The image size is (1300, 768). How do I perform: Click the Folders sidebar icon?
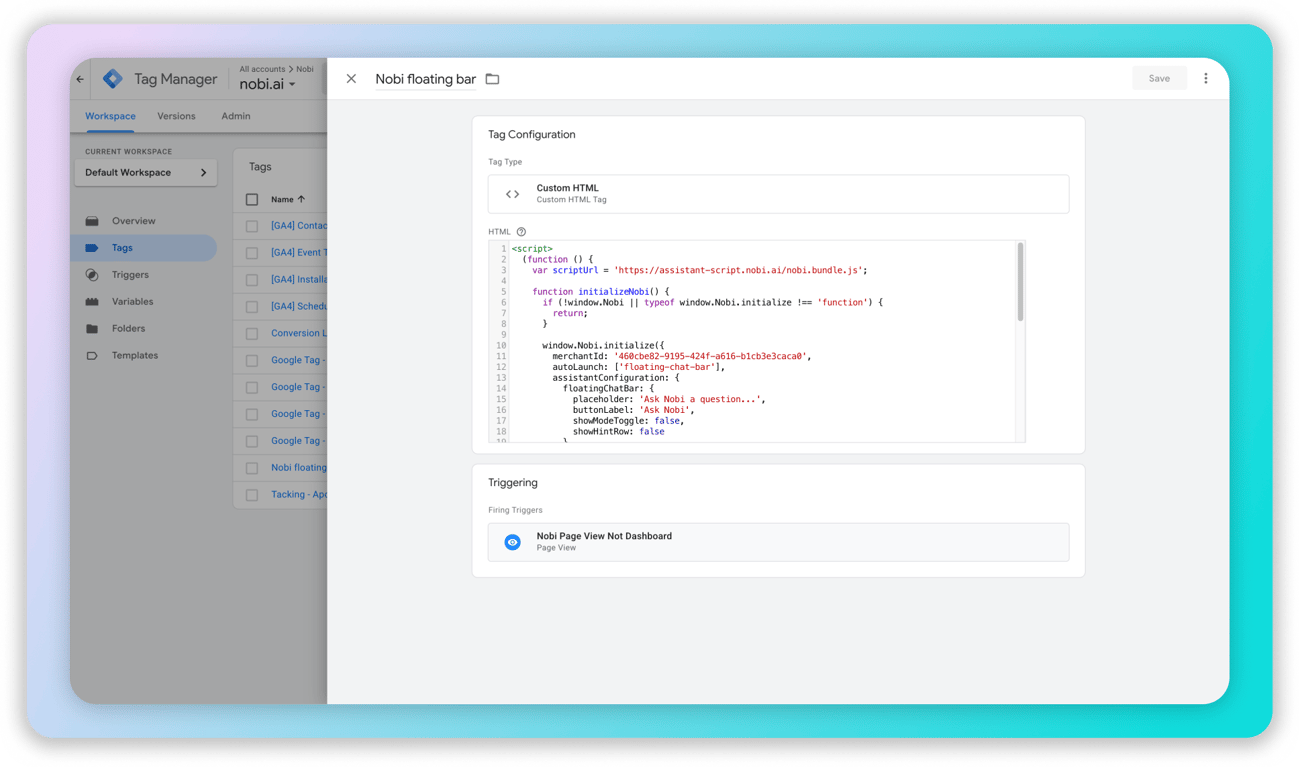point(92,329)
